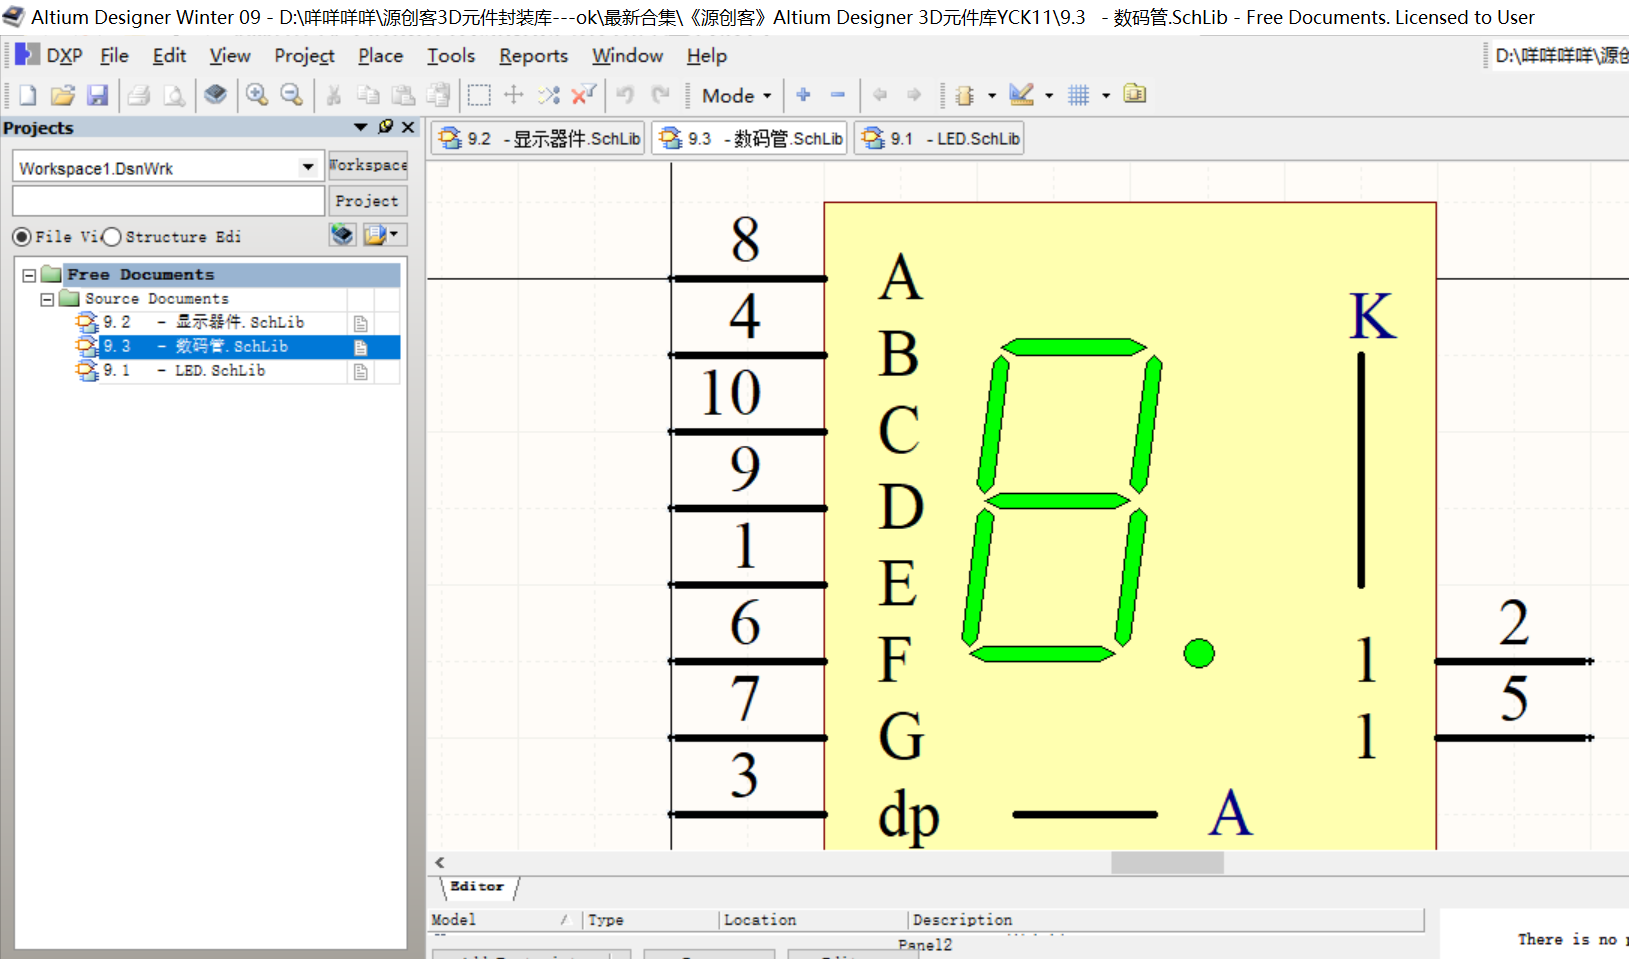Click the Copy icon in toolbar
Screen dimensions: 1629x959
pos(368,95)
